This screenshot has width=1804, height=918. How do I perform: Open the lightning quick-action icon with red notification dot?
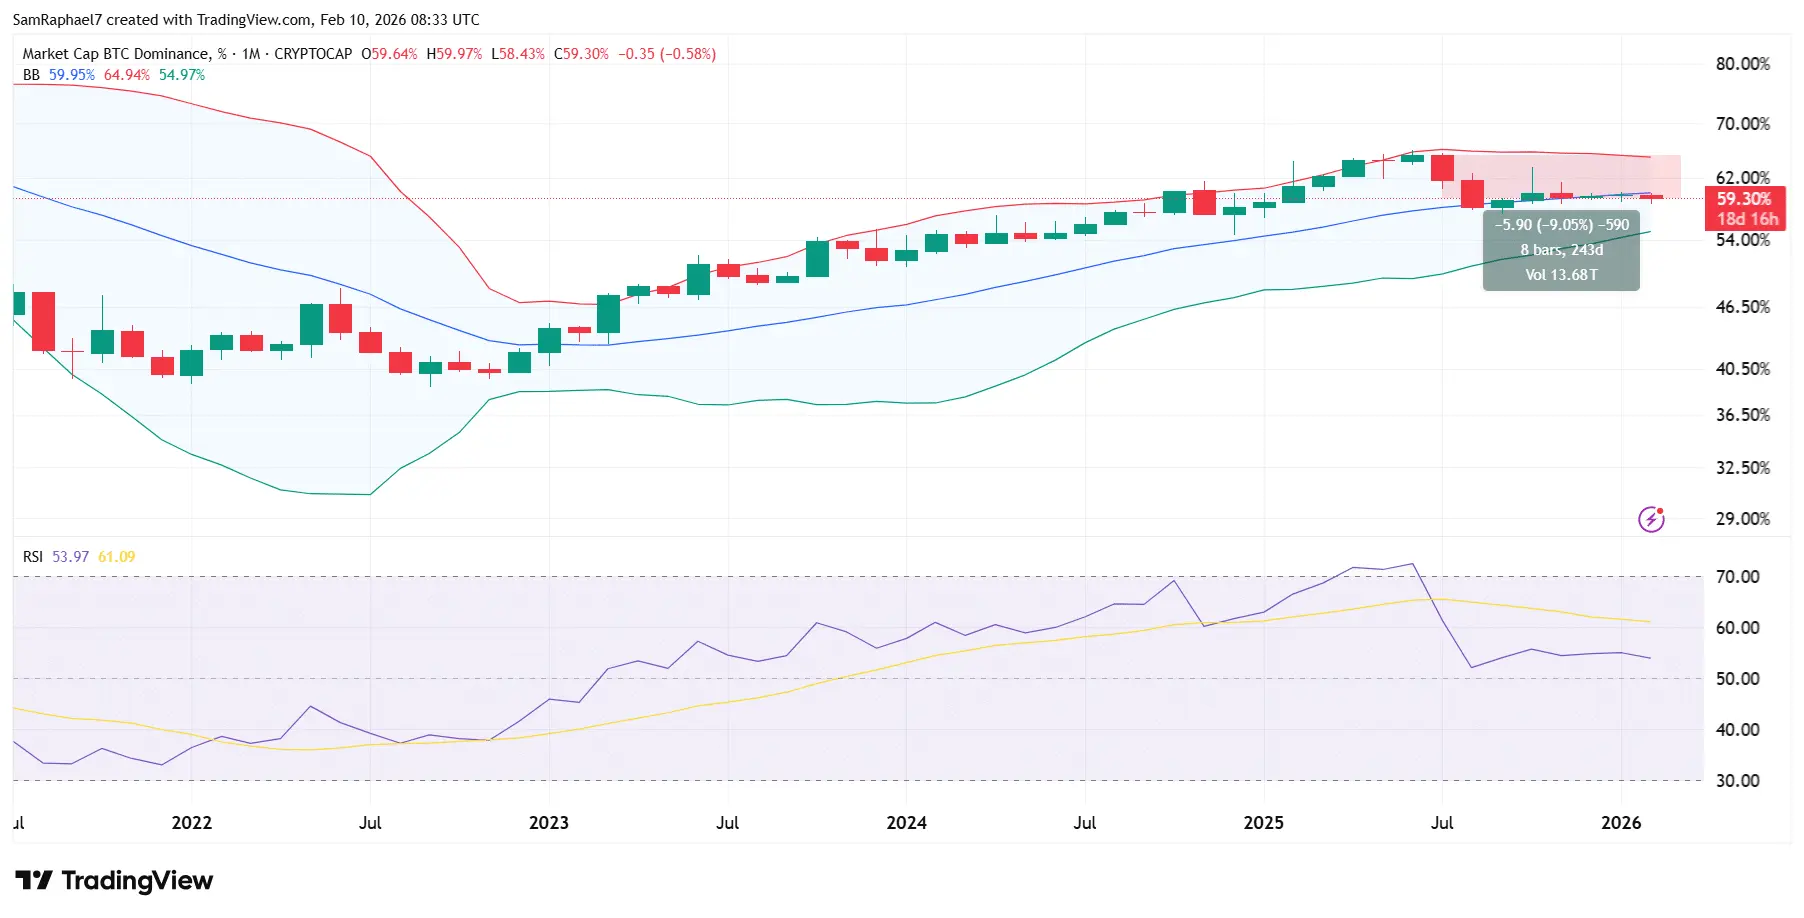coord(1653,518)
